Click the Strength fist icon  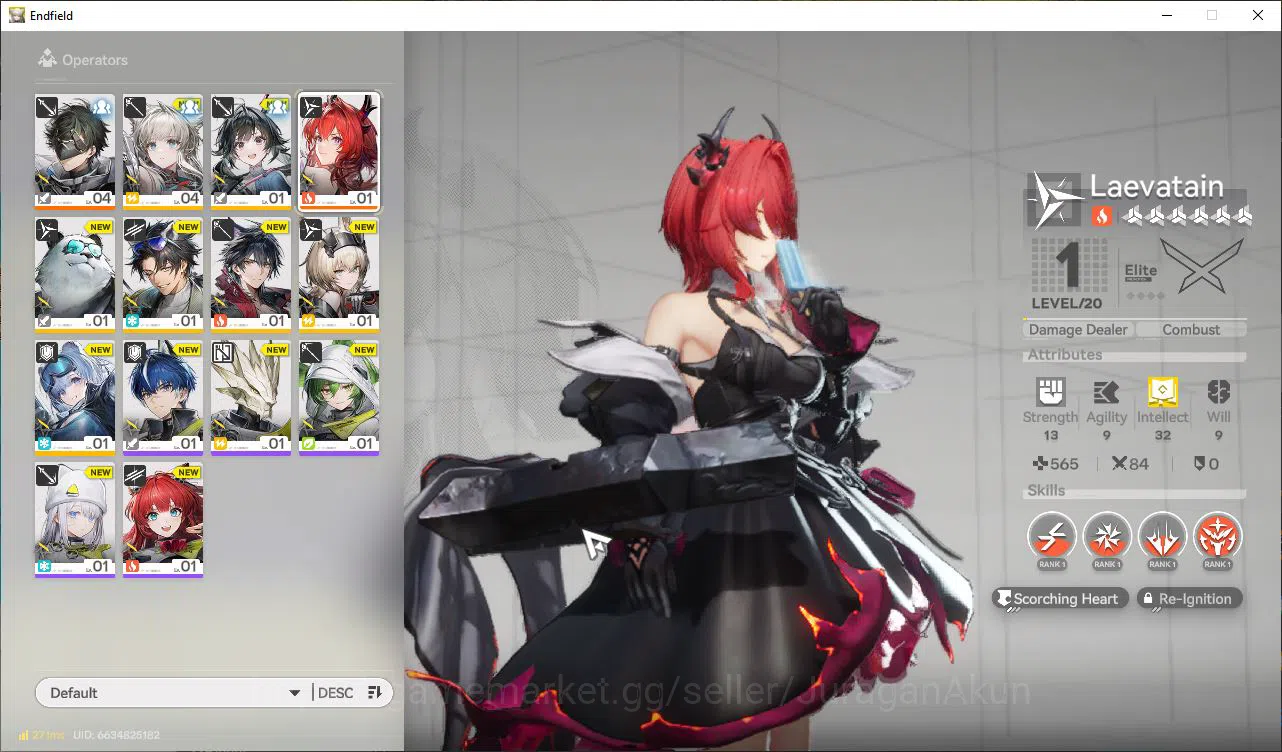1051,392
